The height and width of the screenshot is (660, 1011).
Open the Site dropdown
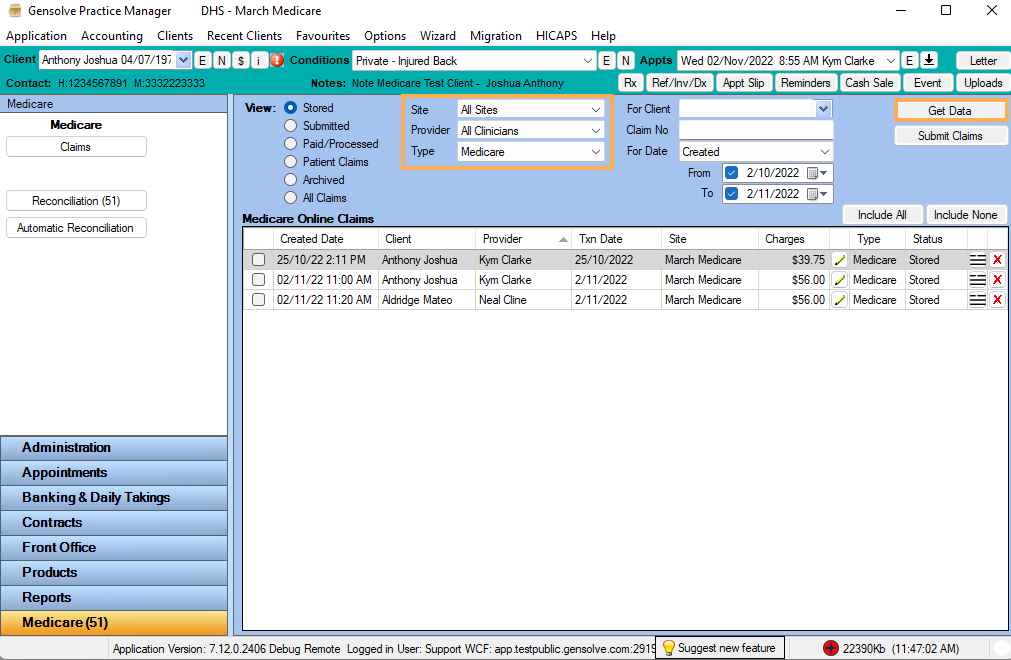(x=531, y=110)
